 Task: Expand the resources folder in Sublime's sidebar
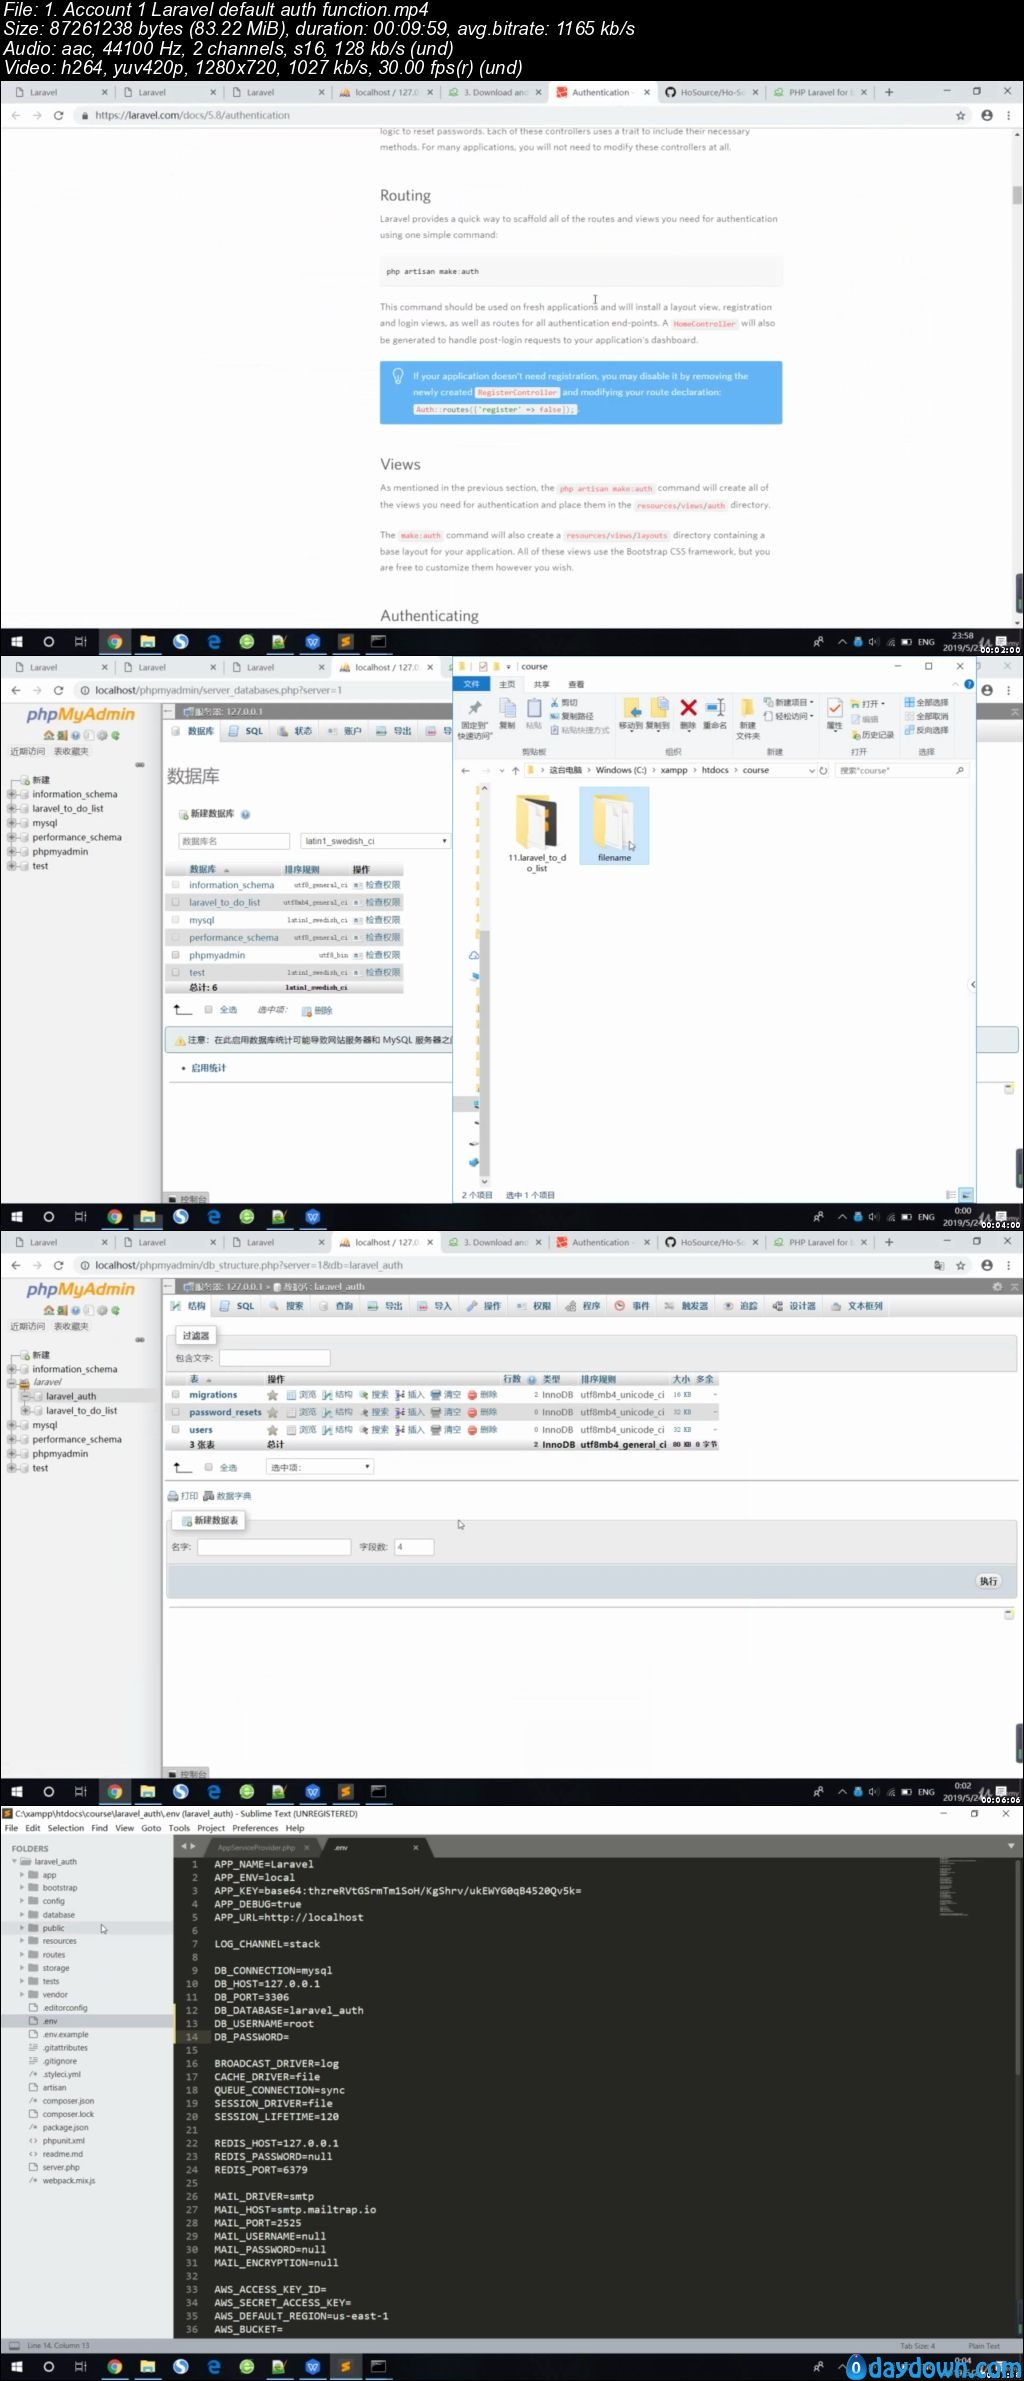coord(22,1941)
